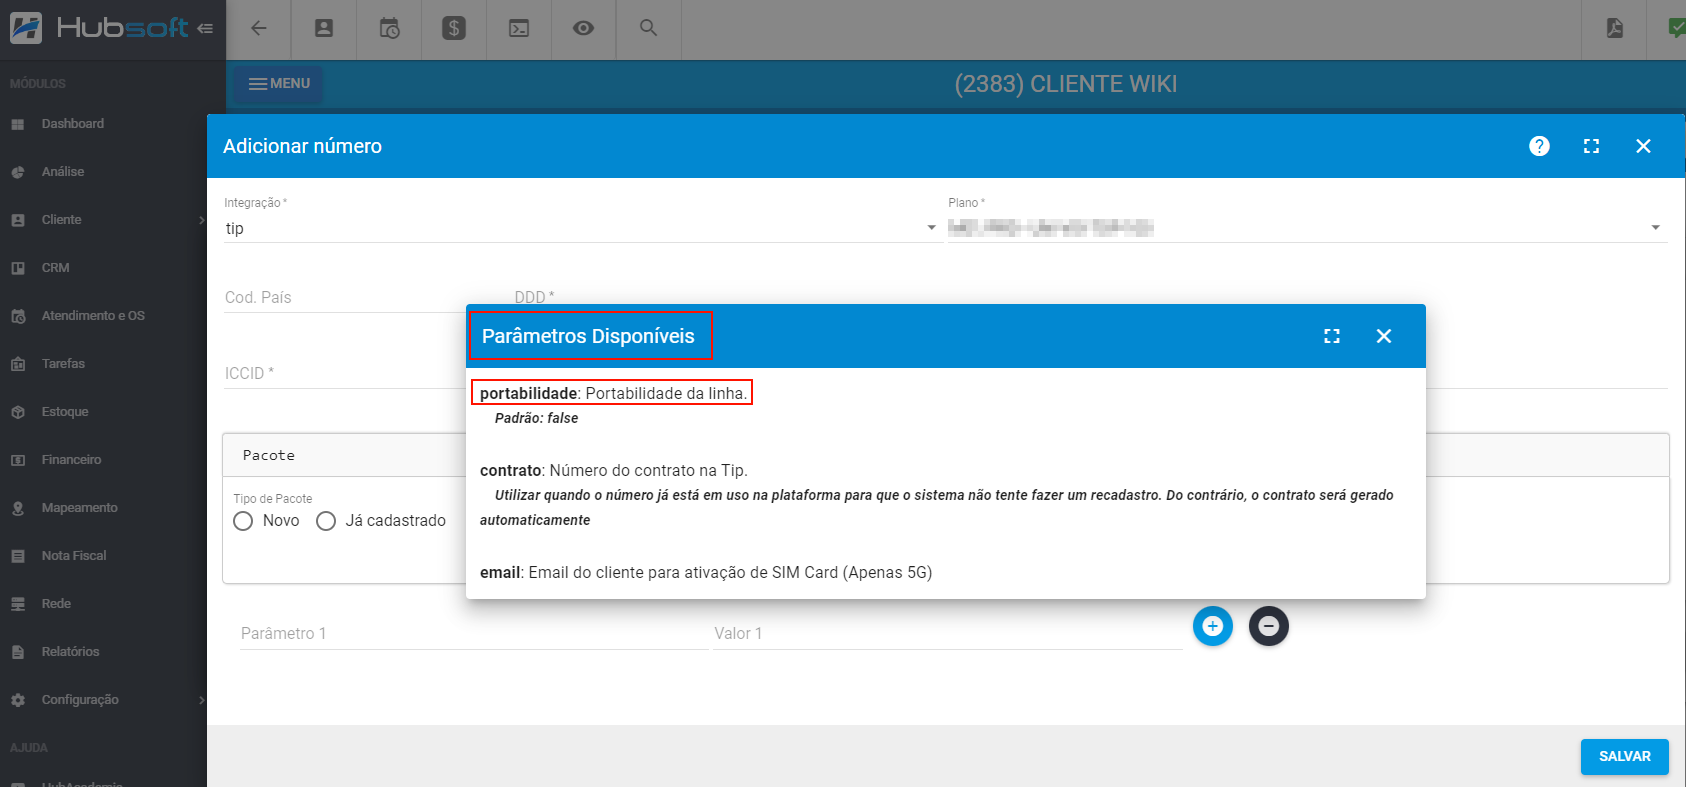
Task: Click the Padrão: false text
Action: 536,418
